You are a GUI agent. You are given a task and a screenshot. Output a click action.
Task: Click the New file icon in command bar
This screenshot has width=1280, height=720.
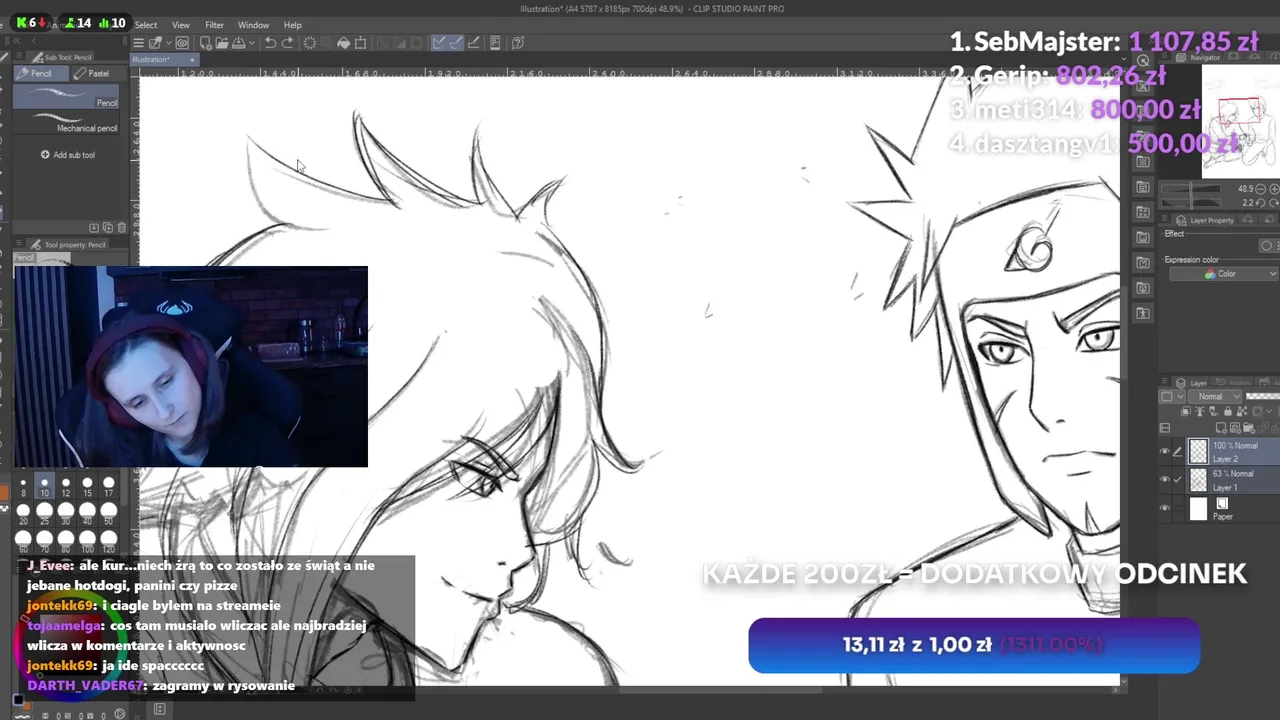[206, 43]
